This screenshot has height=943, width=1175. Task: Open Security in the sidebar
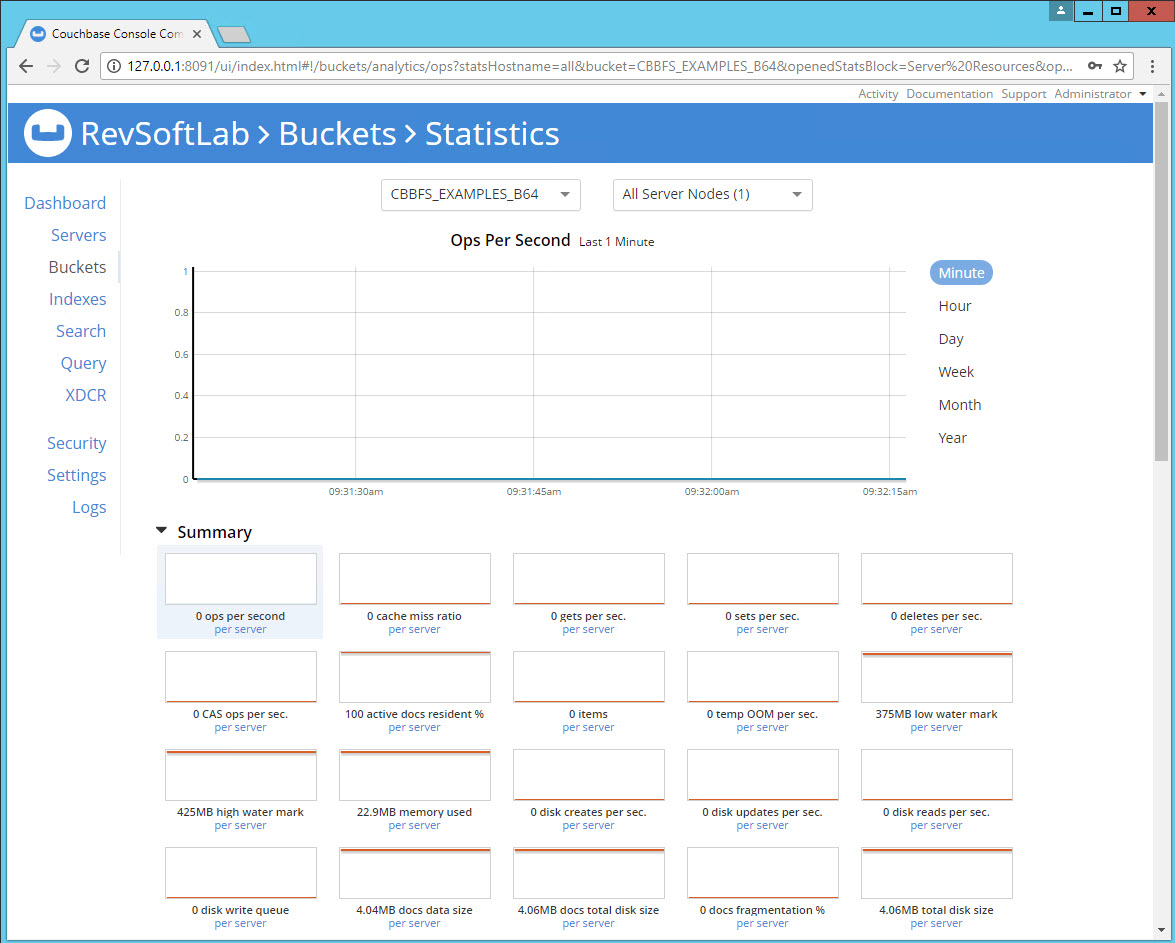coord(76,443)
